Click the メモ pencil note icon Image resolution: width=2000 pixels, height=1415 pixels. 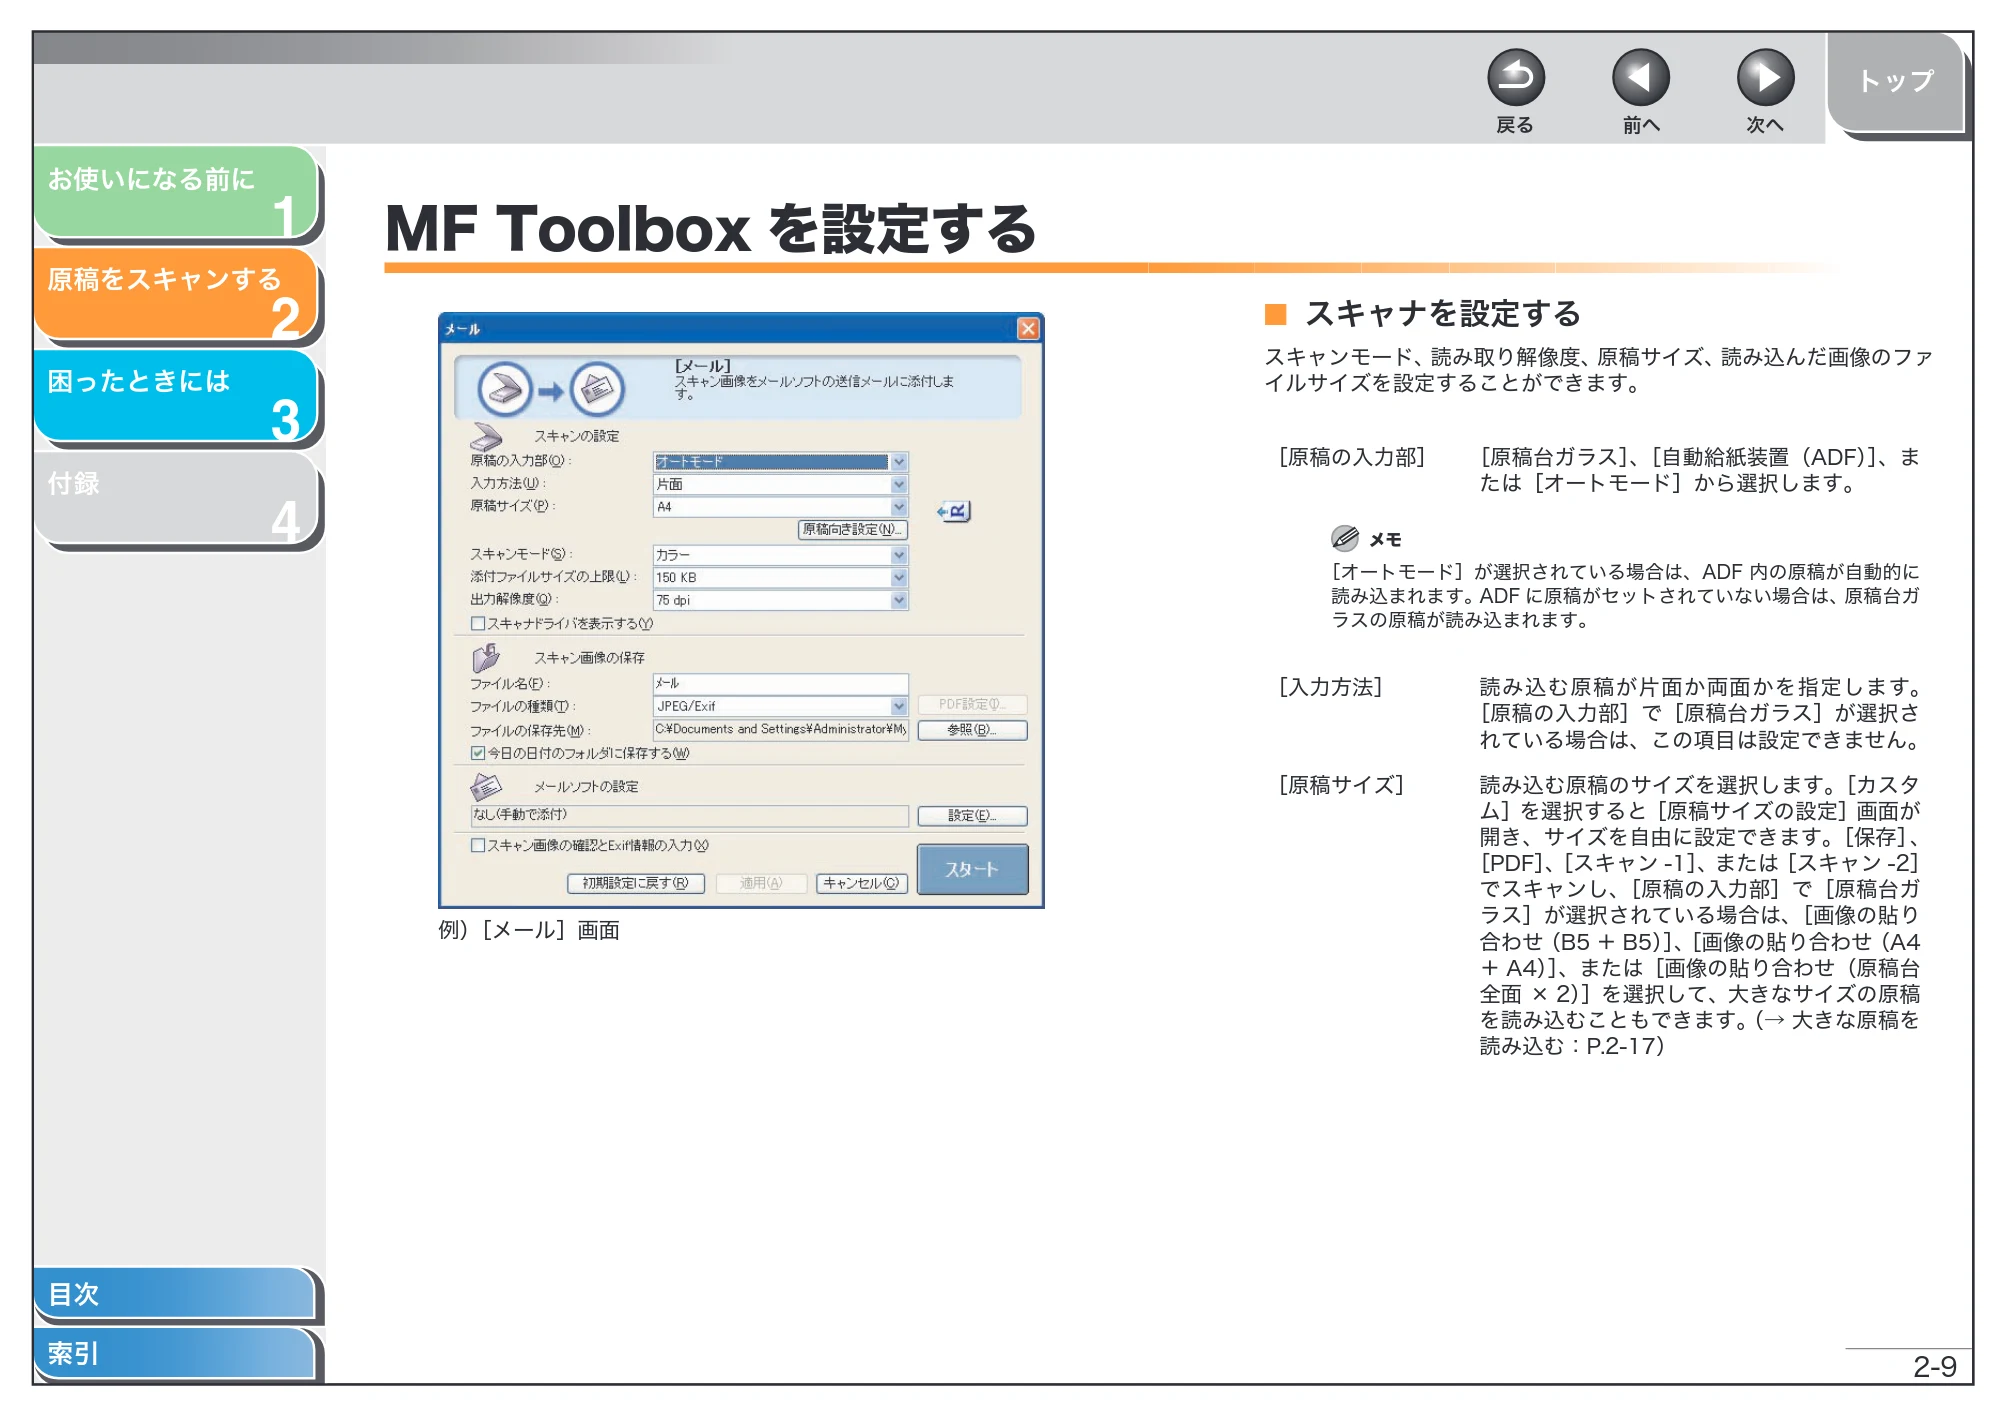pos(1344,538)
